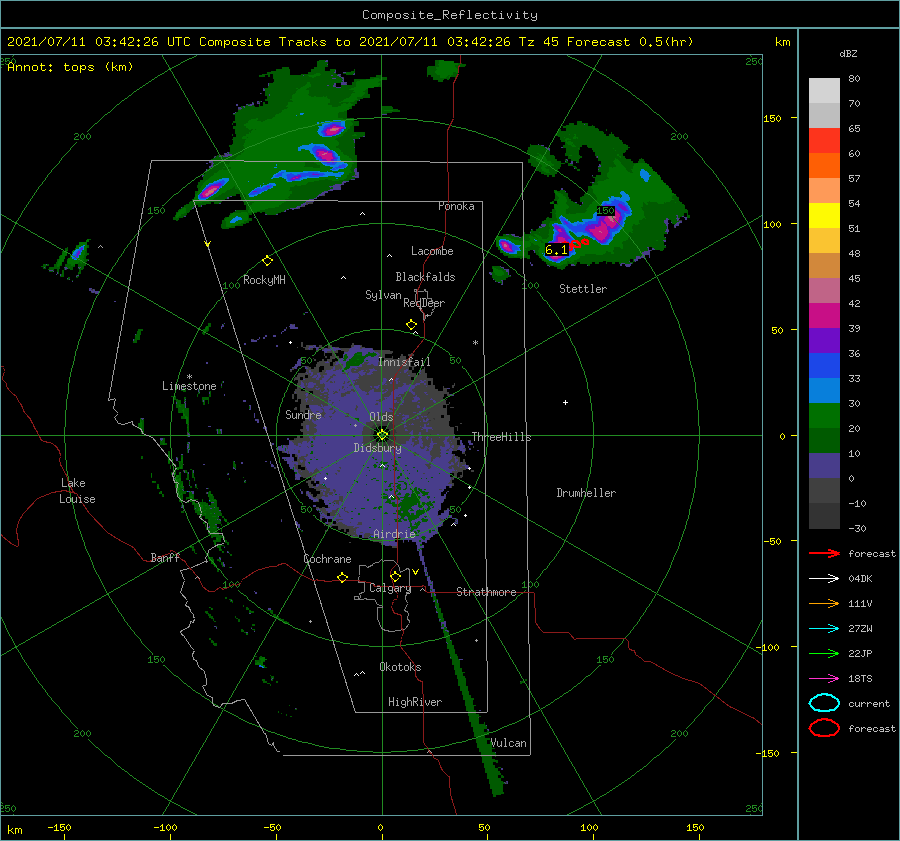Click the Limestone label
The height and width of the screenshot is (841, 900).
coord(189,386)
